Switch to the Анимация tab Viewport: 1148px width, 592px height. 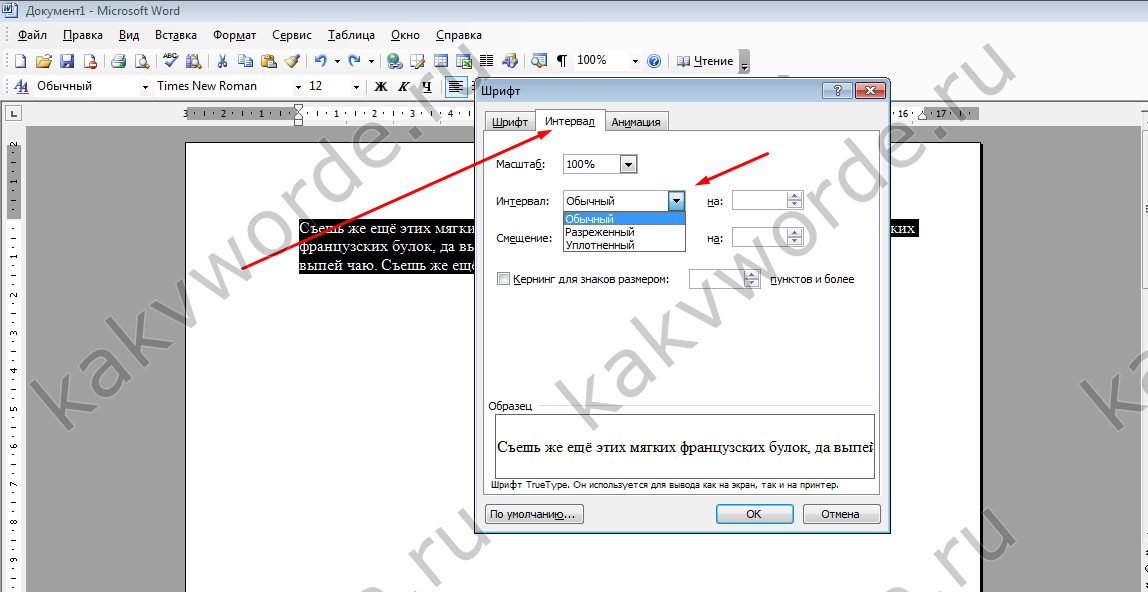636,122
